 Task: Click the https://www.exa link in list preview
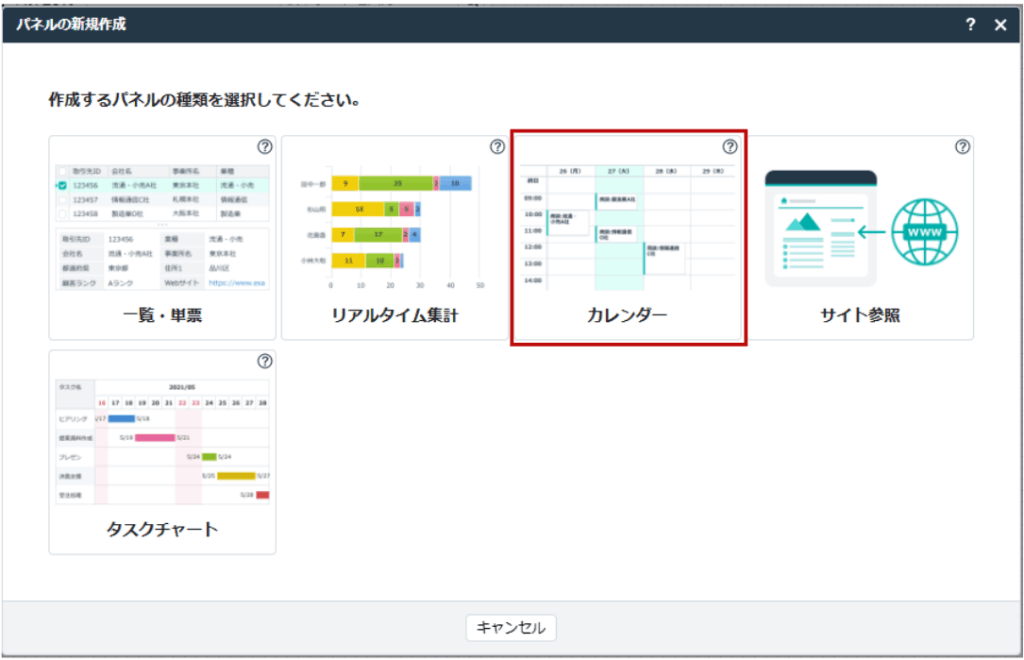click(x=238, y=284)
